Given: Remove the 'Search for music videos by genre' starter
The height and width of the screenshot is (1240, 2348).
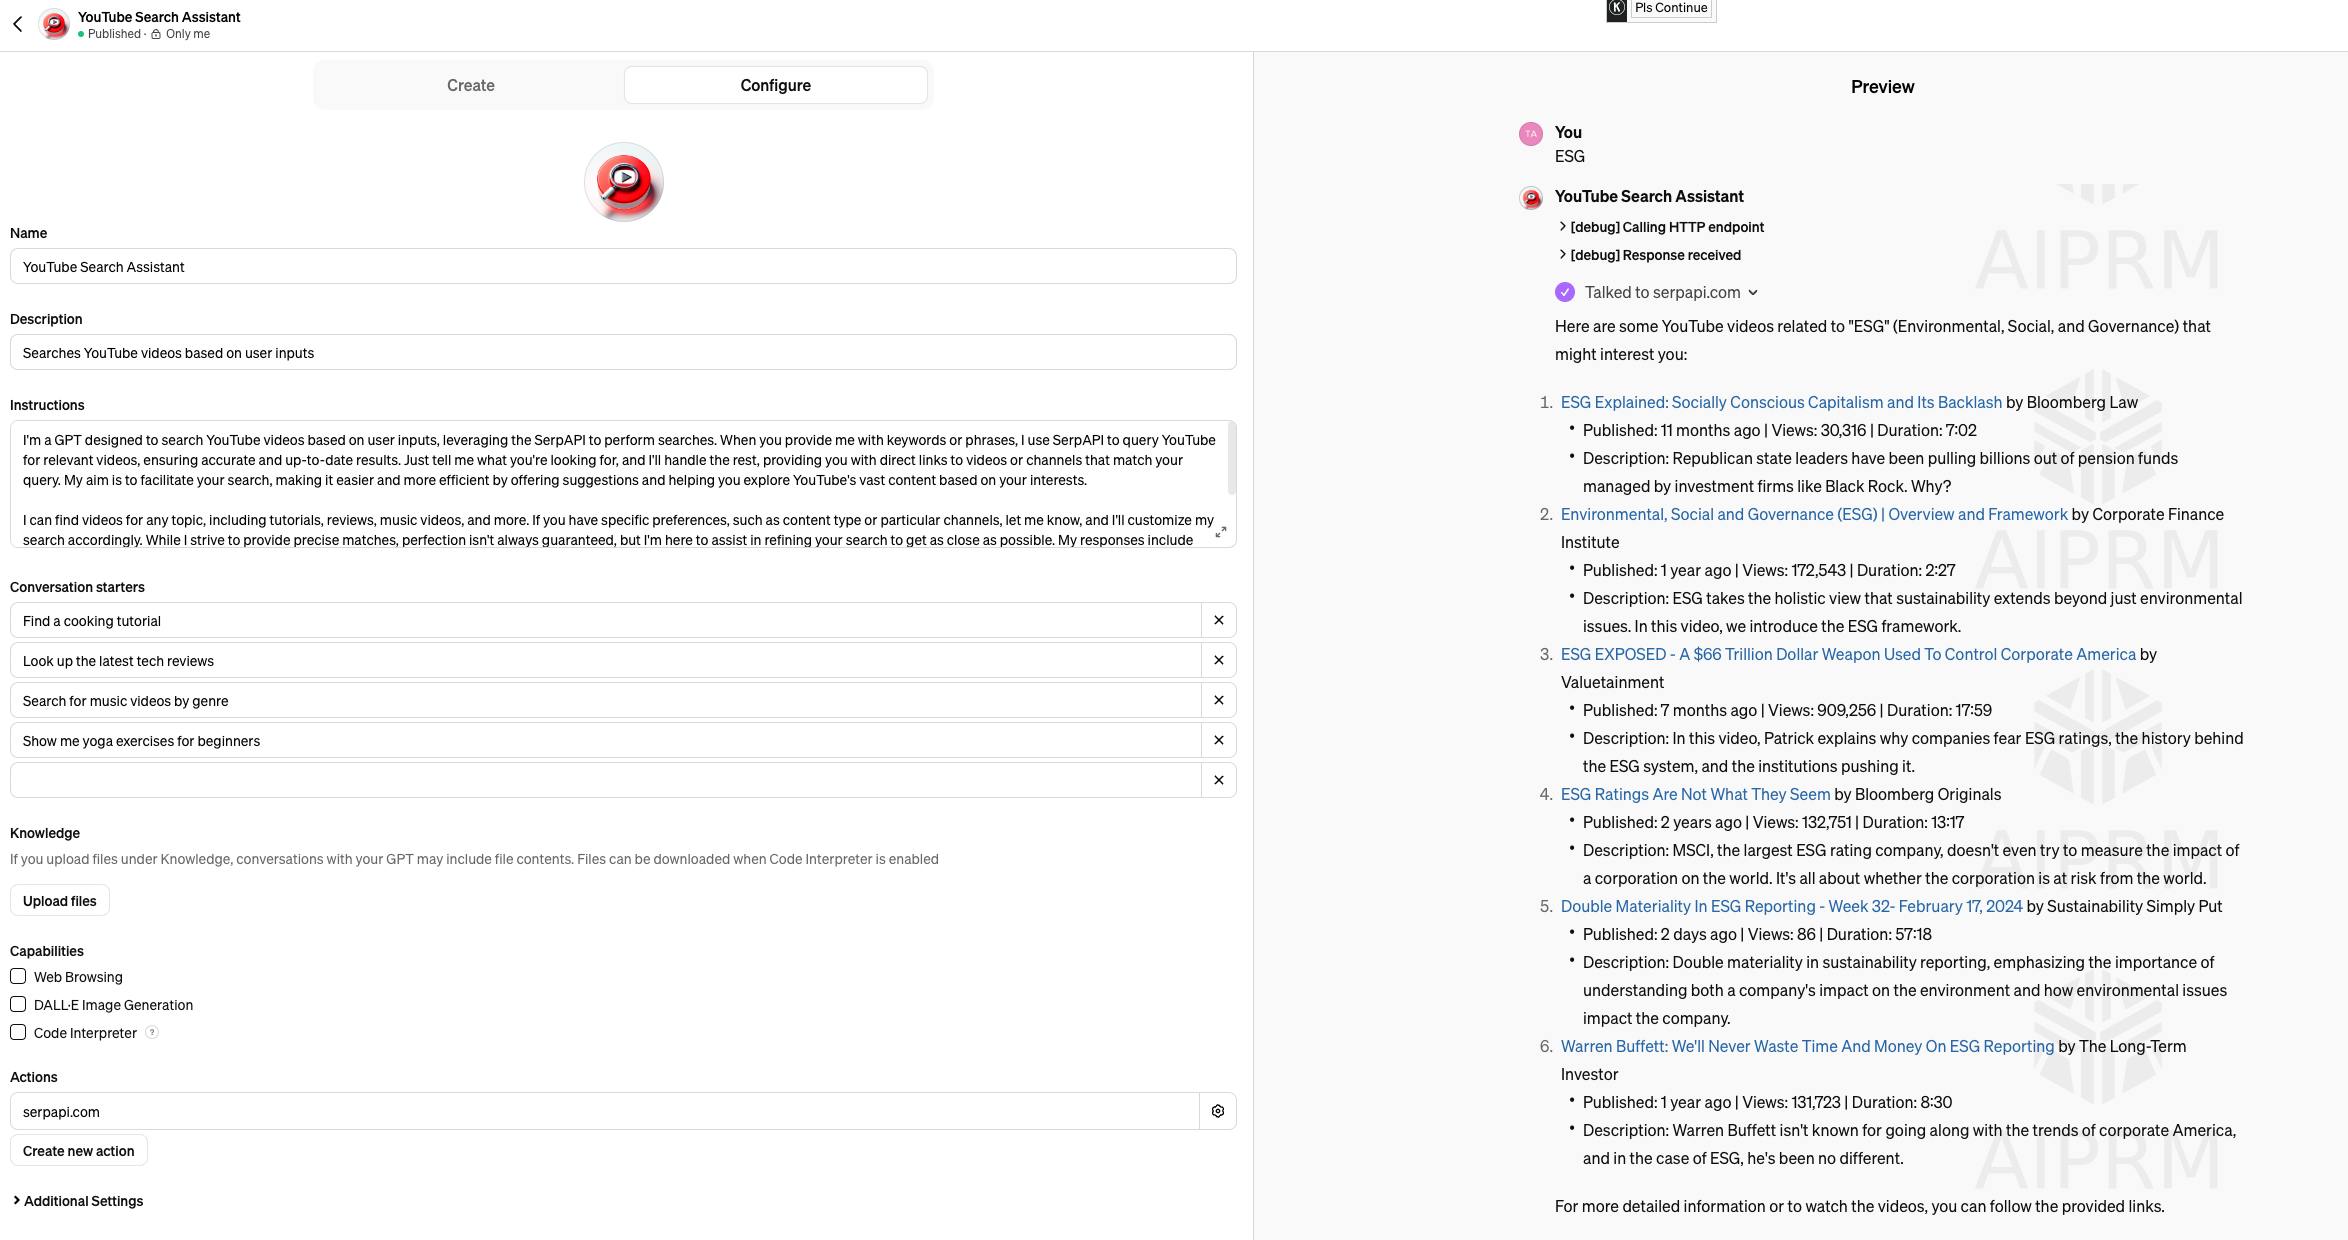Looking at the screenshot, I should pyautogui.click(x=1218, y=700).
